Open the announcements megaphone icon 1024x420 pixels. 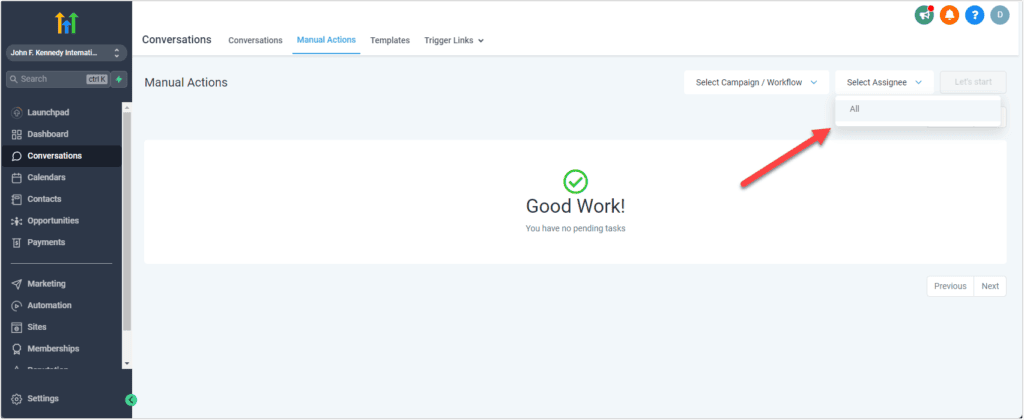[924, 15]
